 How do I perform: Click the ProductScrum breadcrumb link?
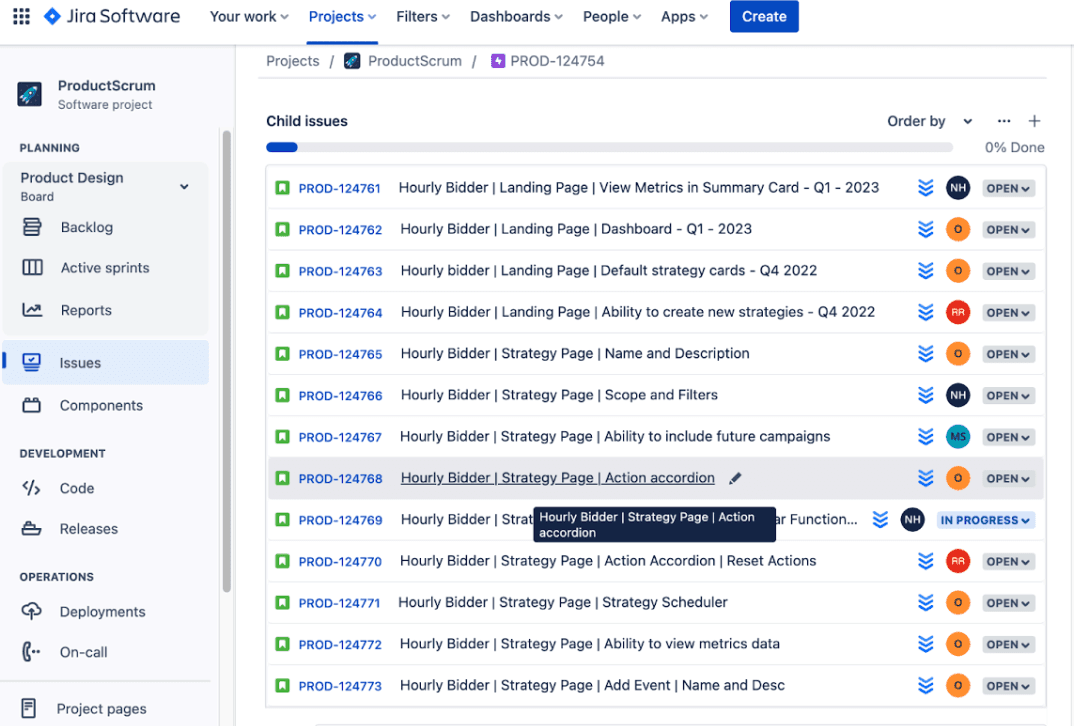(x=414, y=61)
